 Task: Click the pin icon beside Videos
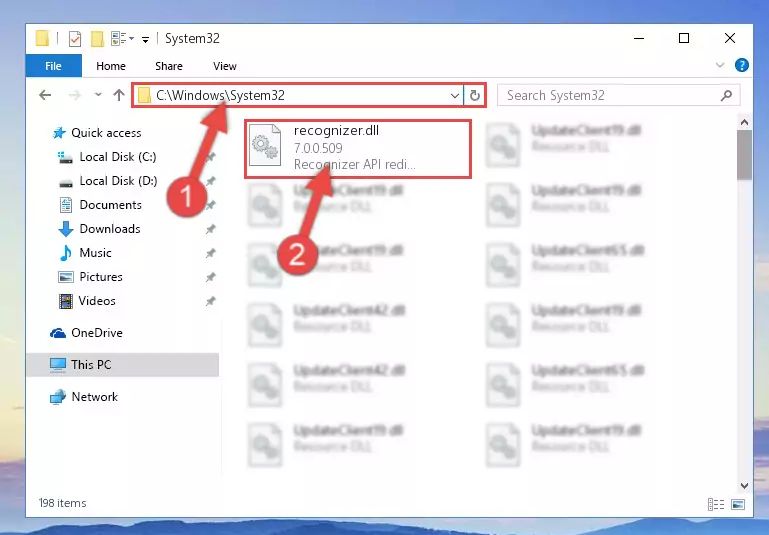(210, 301)
